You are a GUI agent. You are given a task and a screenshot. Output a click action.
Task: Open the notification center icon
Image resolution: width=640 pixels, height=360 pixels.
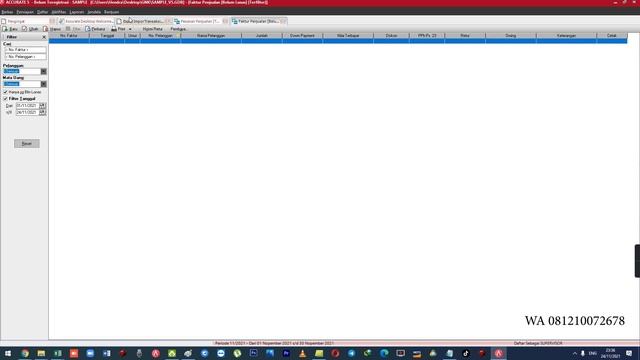(629, 353)
